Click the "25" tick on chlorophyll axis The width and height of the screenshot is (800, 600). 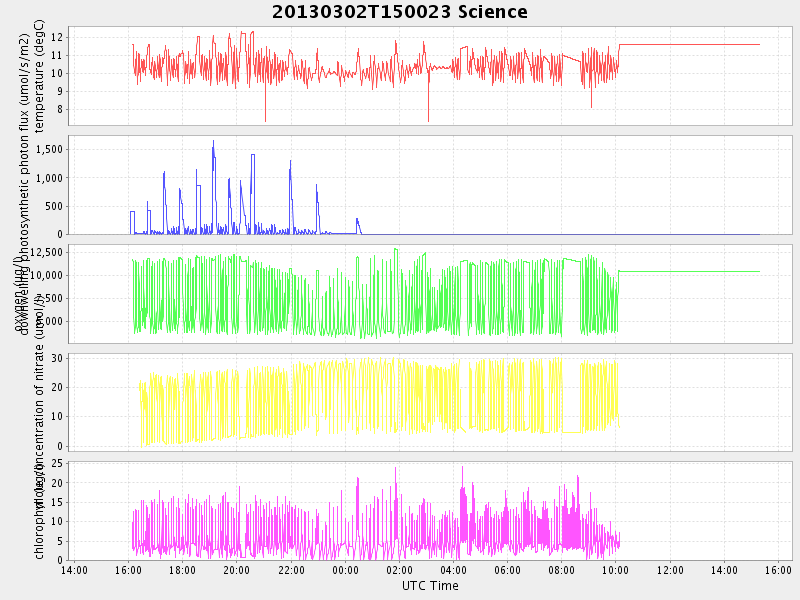(57, 463)
